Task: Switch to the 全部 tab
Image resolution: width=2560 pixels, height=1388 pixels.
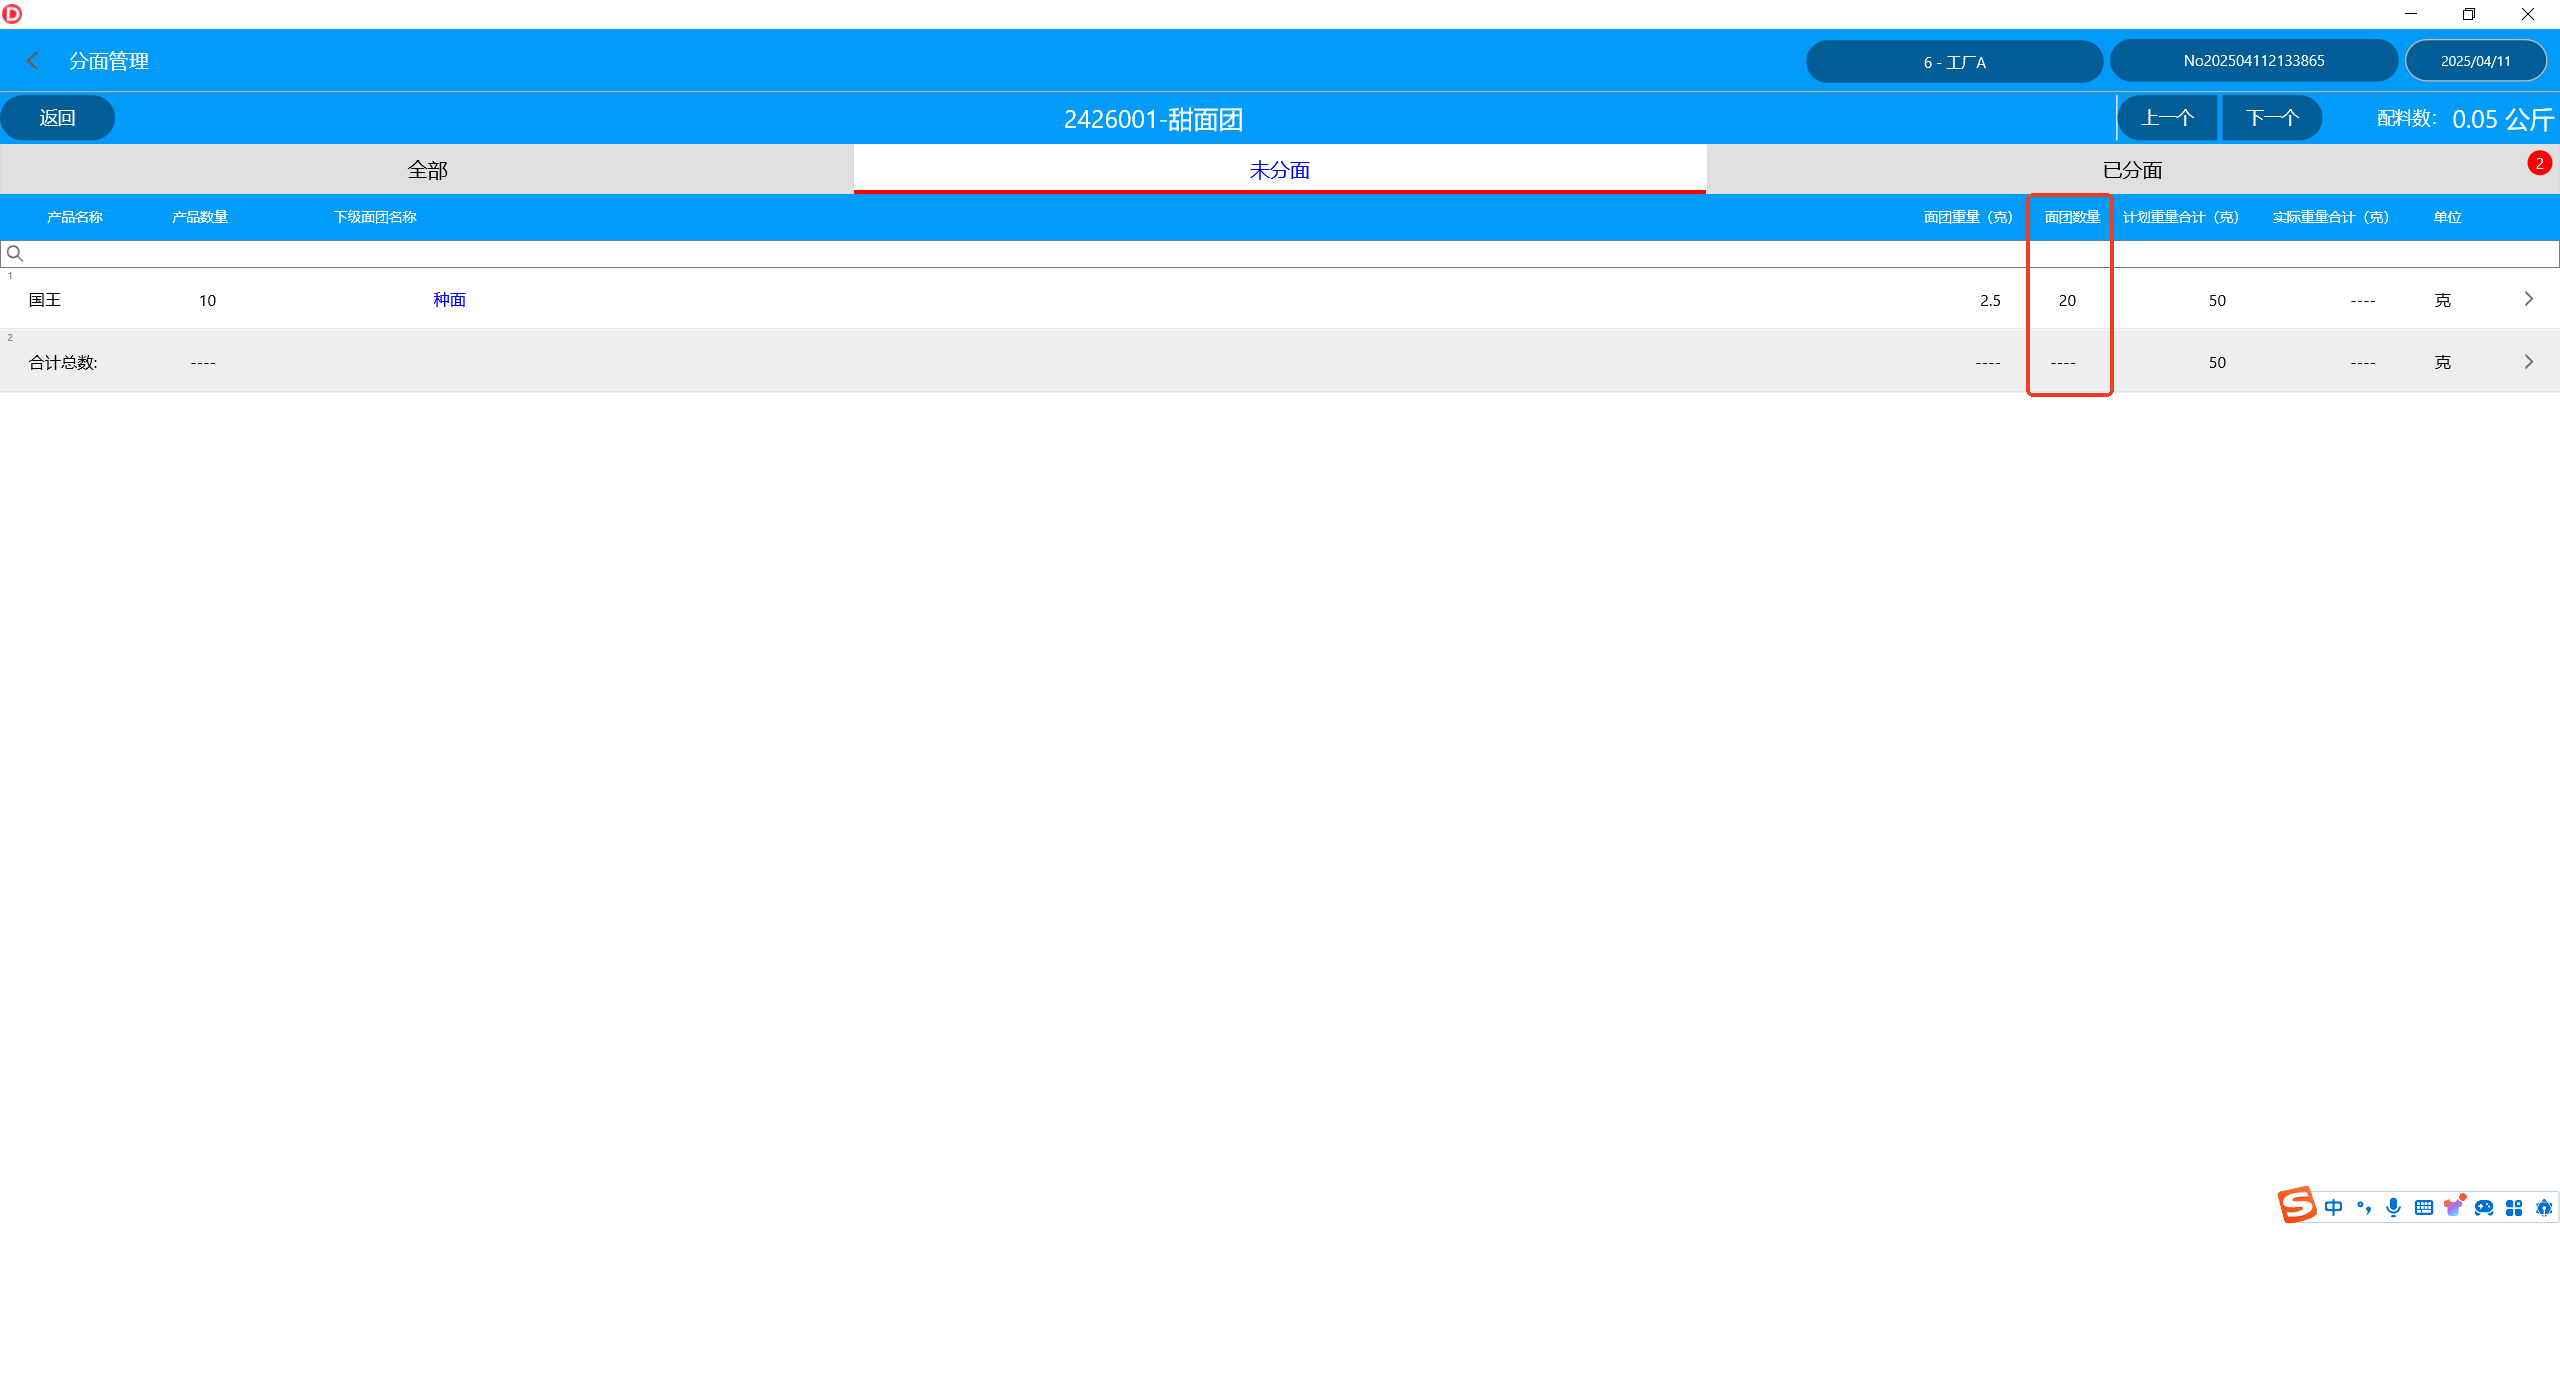Action: click(427, 170)
